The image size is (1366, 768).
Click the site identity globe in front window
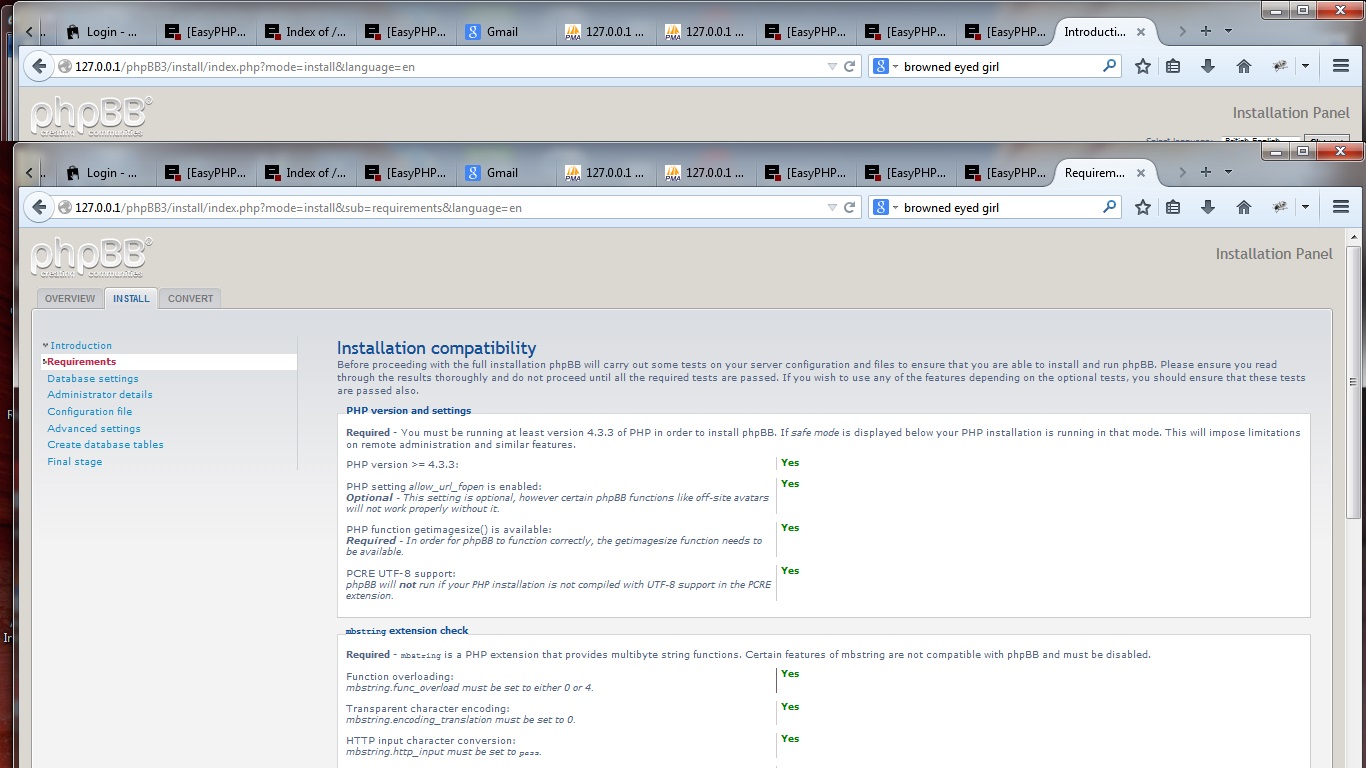pyautogui.click(x=65, y=208)
